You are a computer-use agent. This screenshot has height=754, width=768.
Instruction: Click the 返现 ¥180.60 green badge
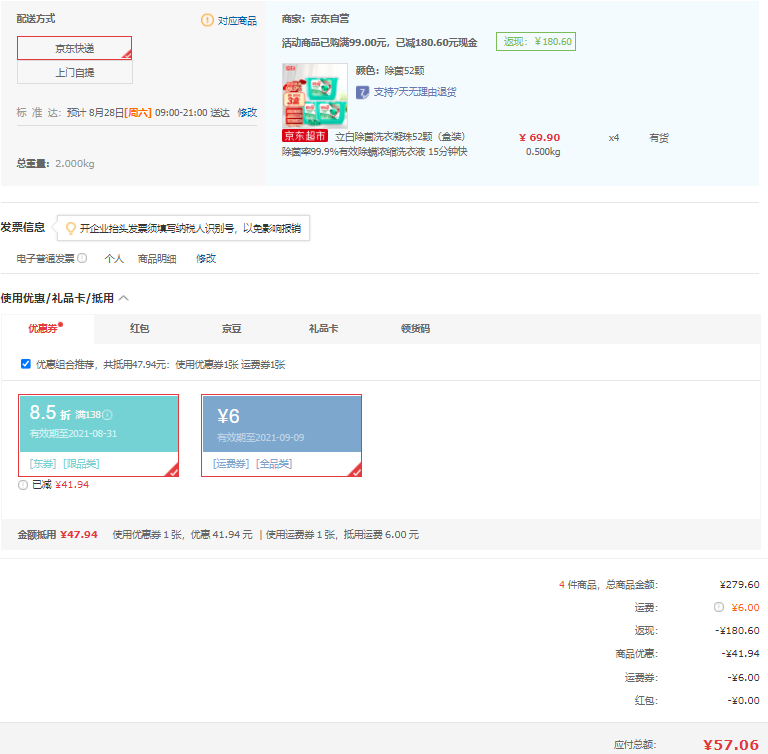pos(536,42)
